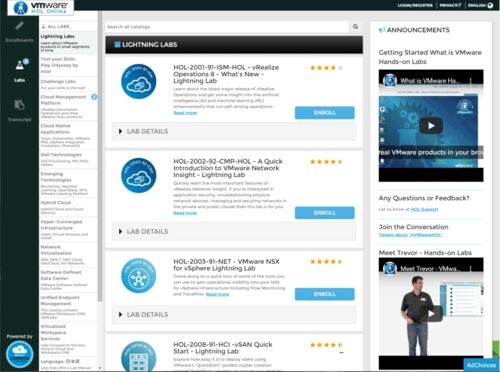Click the vRealize Operations lab badge icon
500x372 pixels.
point(138,82)
